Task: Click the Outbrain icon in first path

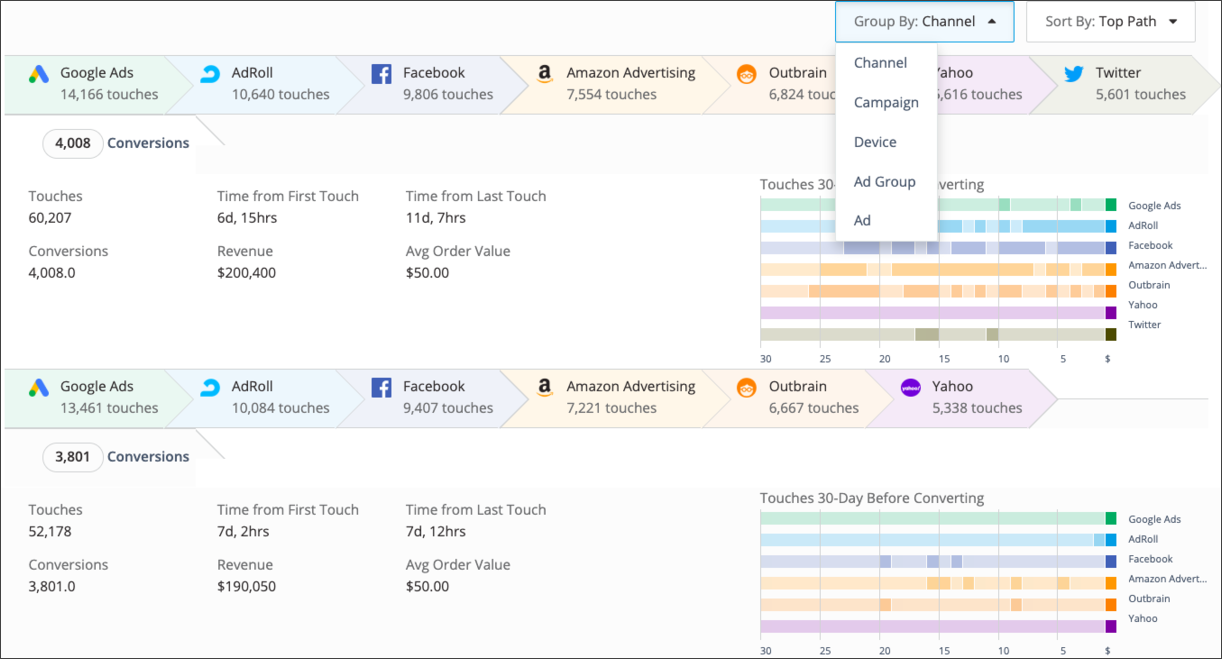Action: coord(746,74)
